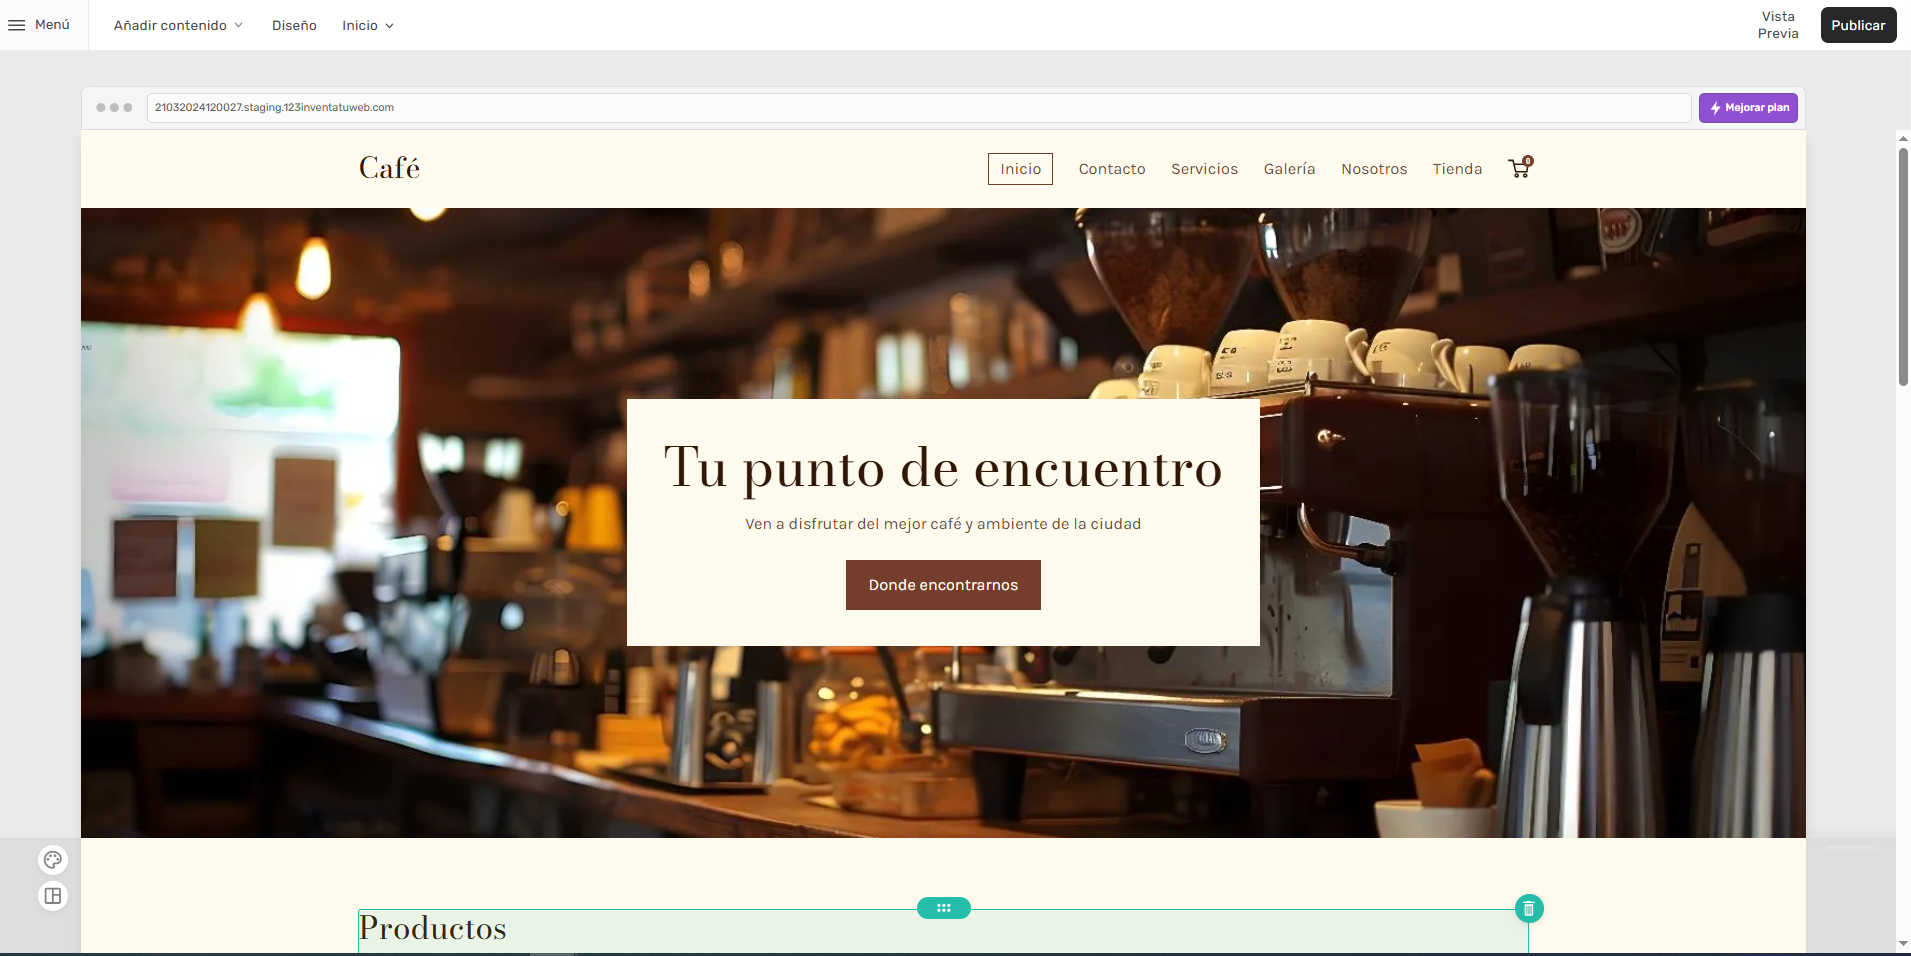
Task: Open the shopping cart icon
Action: [x=1520, y=168]
